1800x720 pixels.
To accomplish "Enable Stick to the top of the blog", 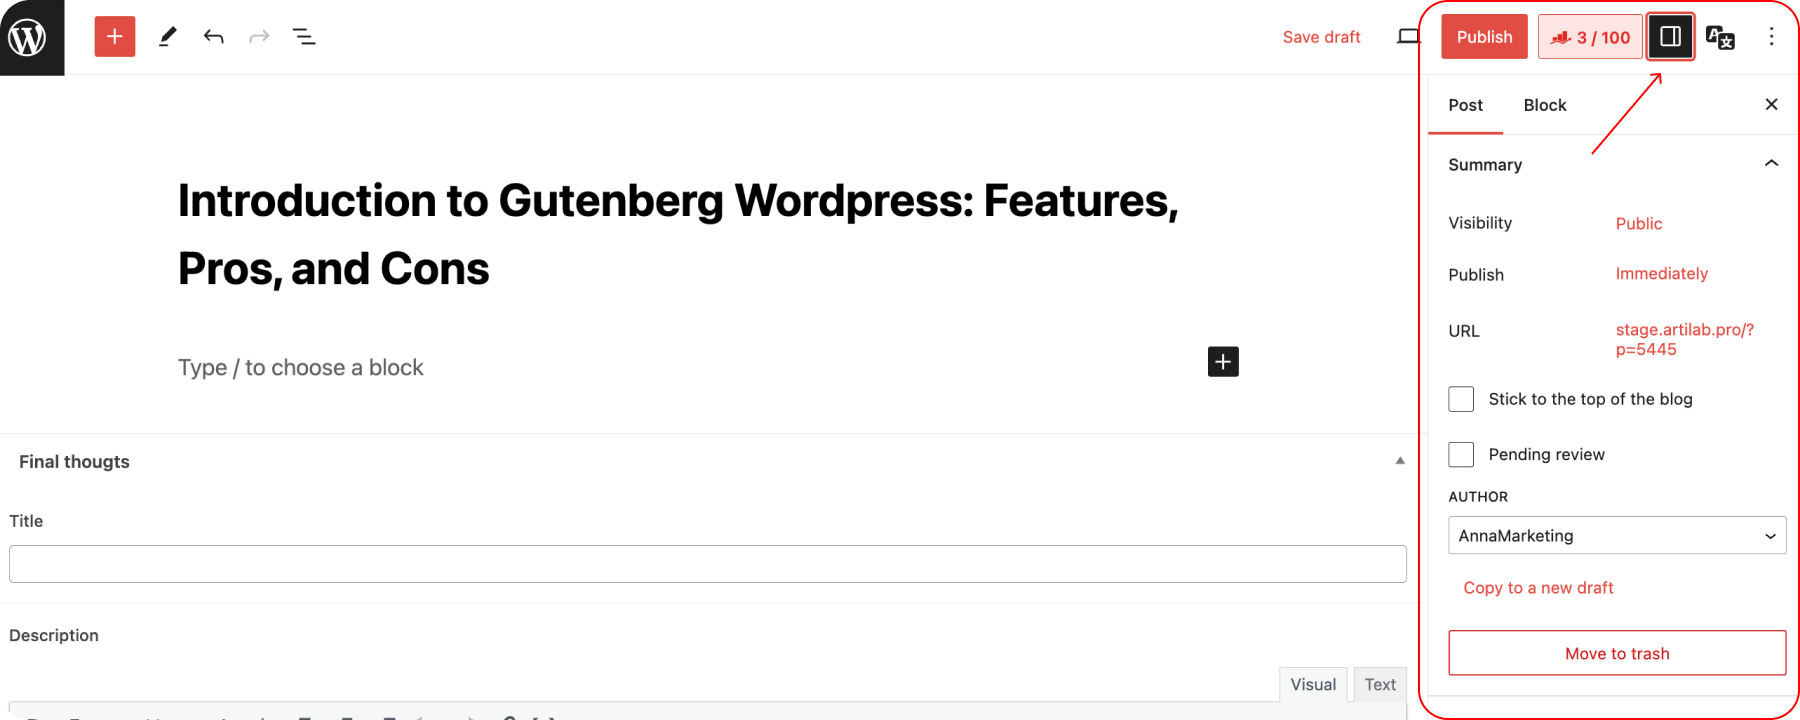I will (1461, 399).
